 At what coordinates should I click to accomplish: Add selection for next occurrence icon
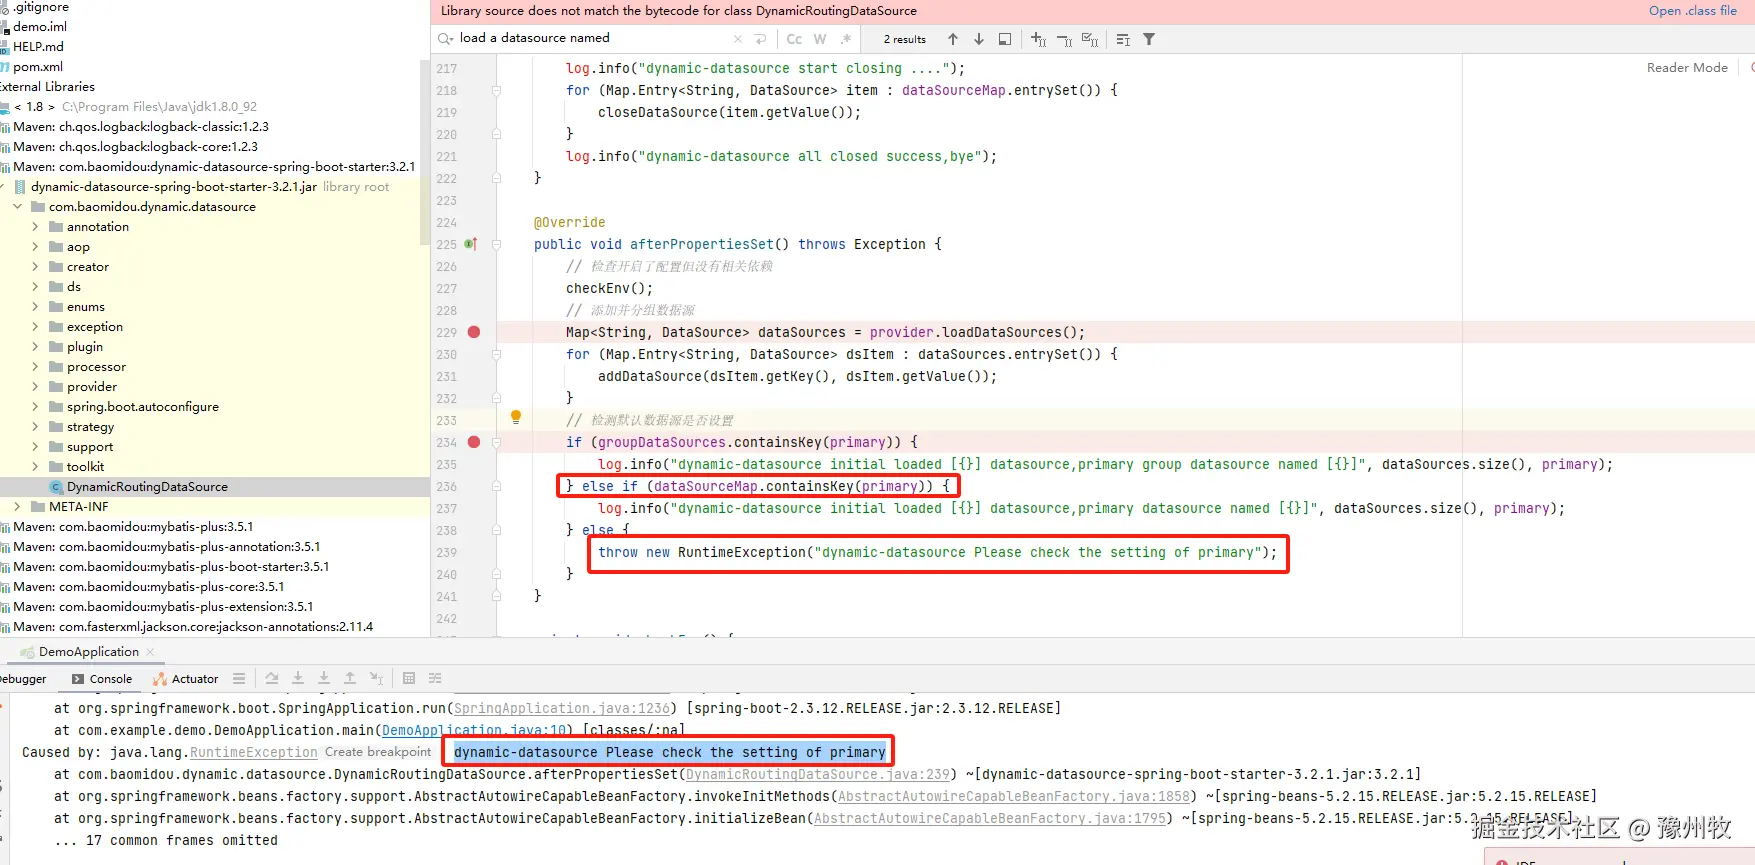coord(1038,39)
